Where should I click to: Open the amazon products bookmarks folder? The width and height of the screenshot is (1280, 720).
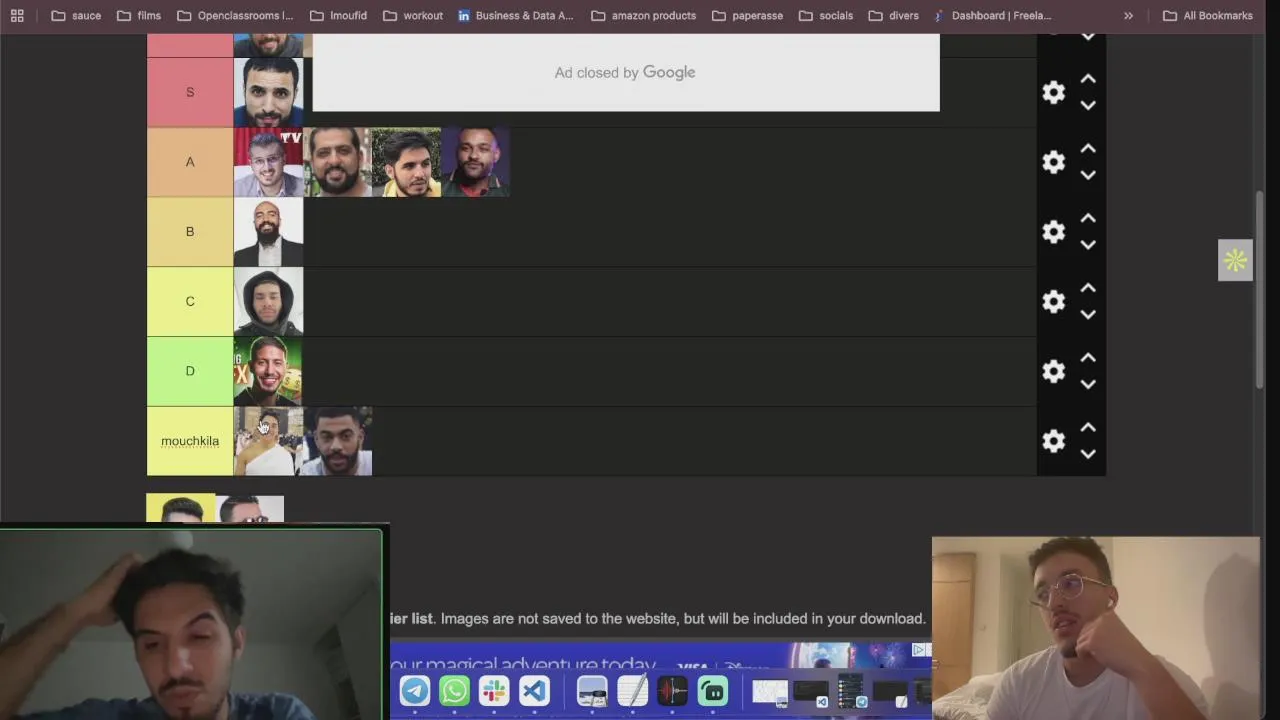[x=643, y=16]
